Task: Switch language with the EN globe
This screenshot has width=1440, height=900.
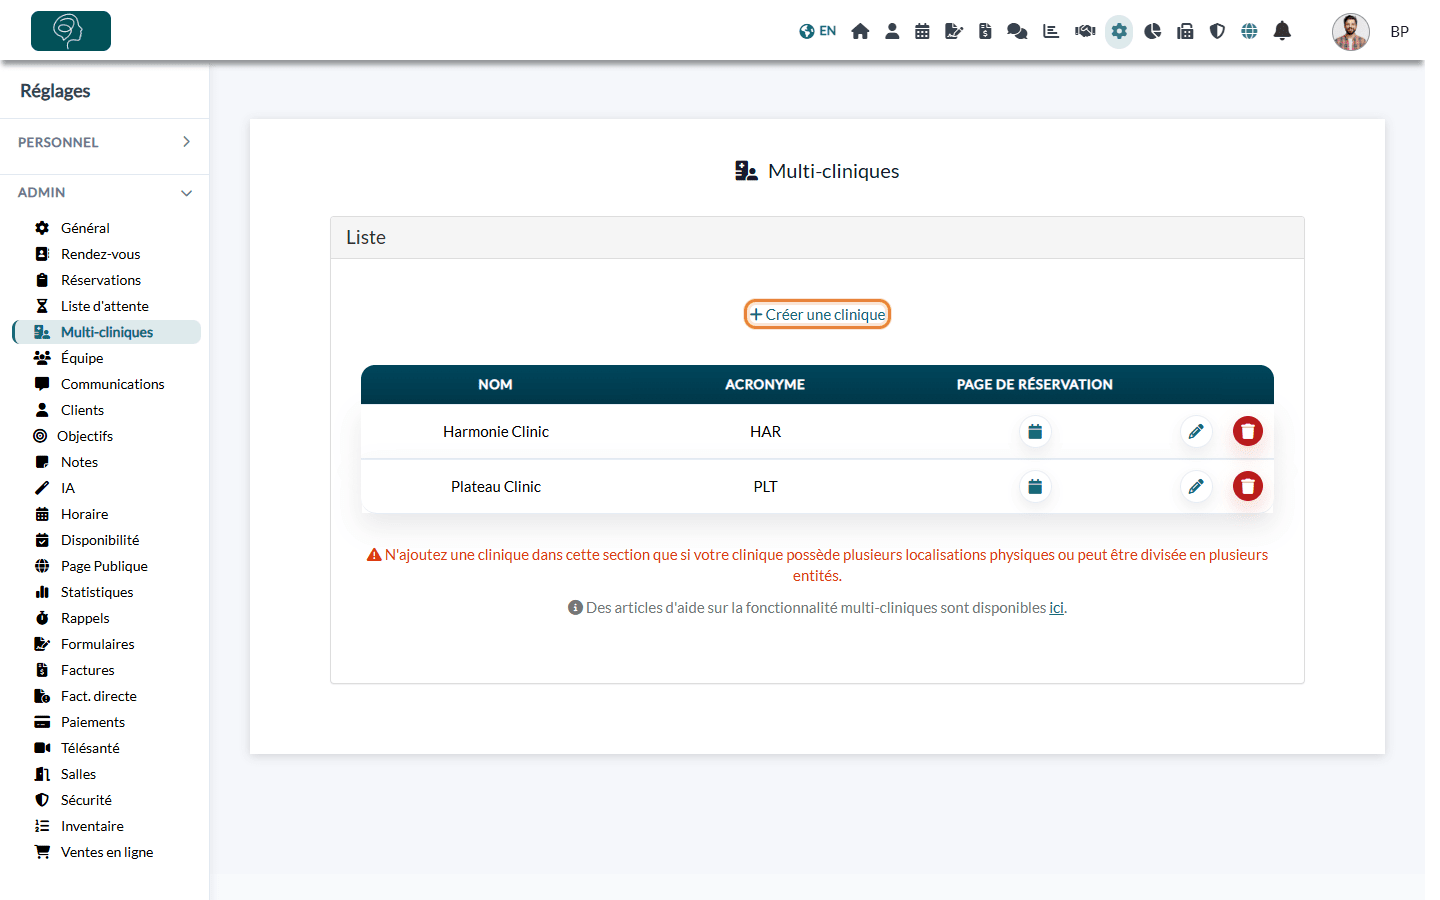Action: point(817,31)
